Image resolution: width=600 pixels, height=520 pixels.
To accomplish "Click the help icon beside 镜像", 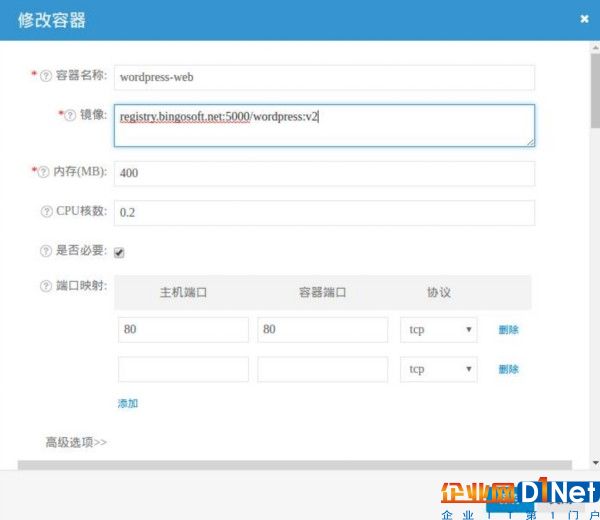I will [70, 115].
